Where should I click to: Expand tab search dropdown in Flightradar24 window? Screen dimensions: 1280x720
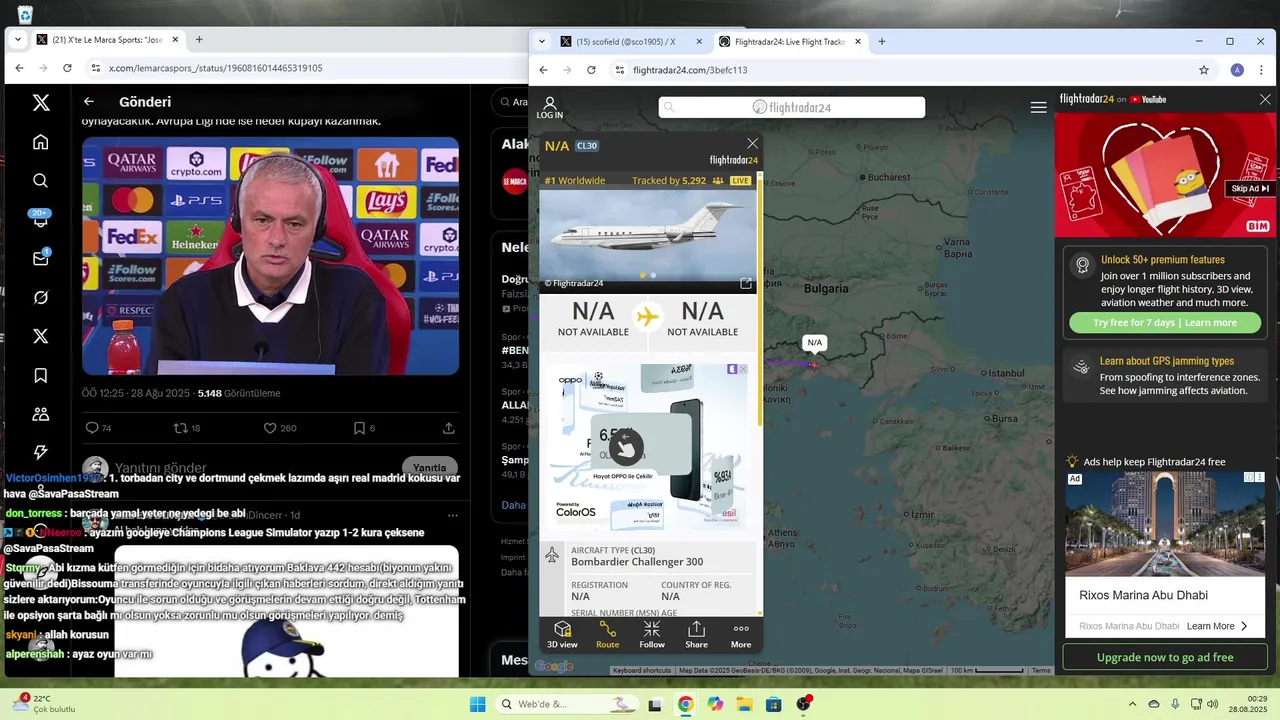tap(541, 42)
